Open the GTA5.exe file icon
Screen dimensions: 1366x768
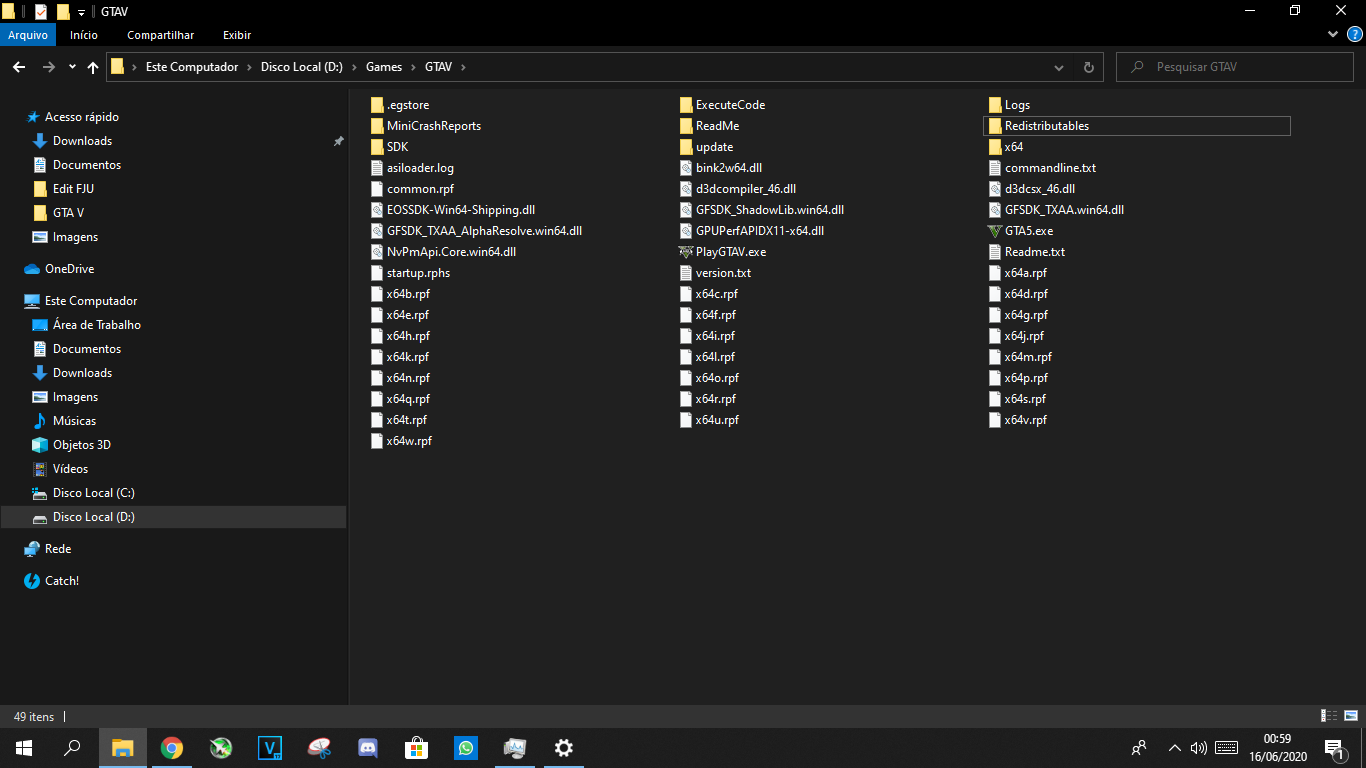click(x=994, y=231)
